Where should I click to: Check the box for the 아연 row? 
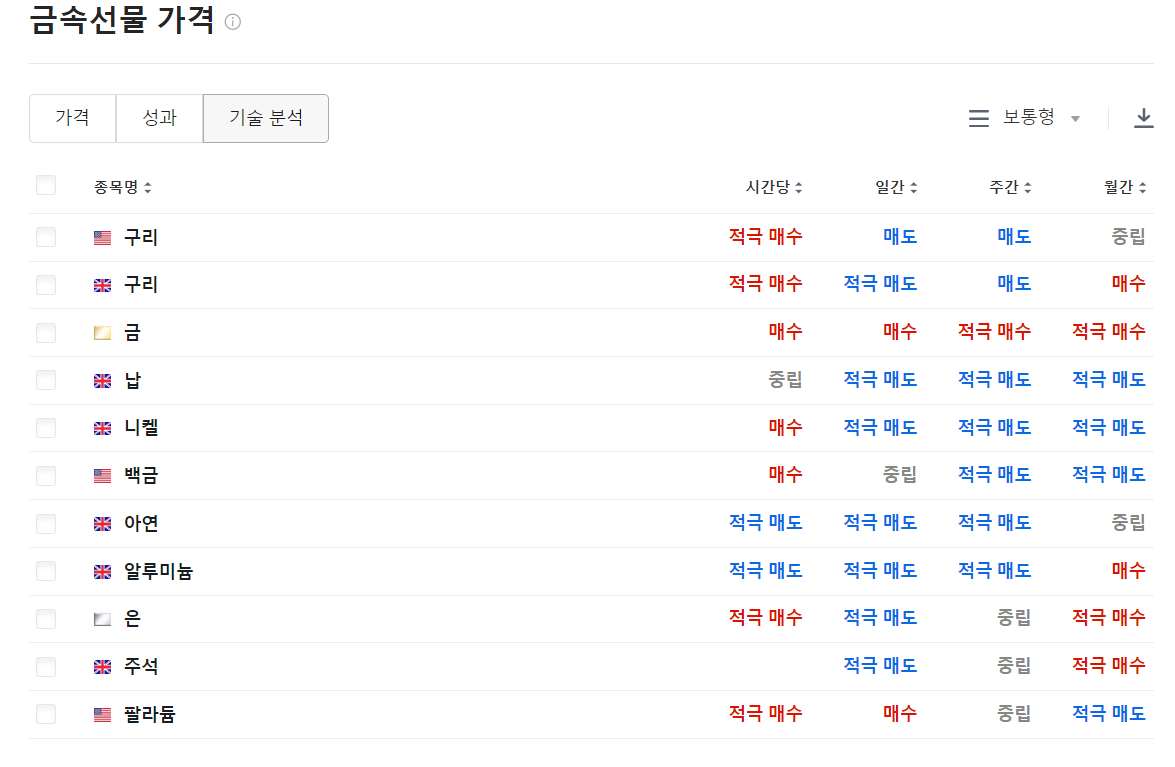click(46, 524)
